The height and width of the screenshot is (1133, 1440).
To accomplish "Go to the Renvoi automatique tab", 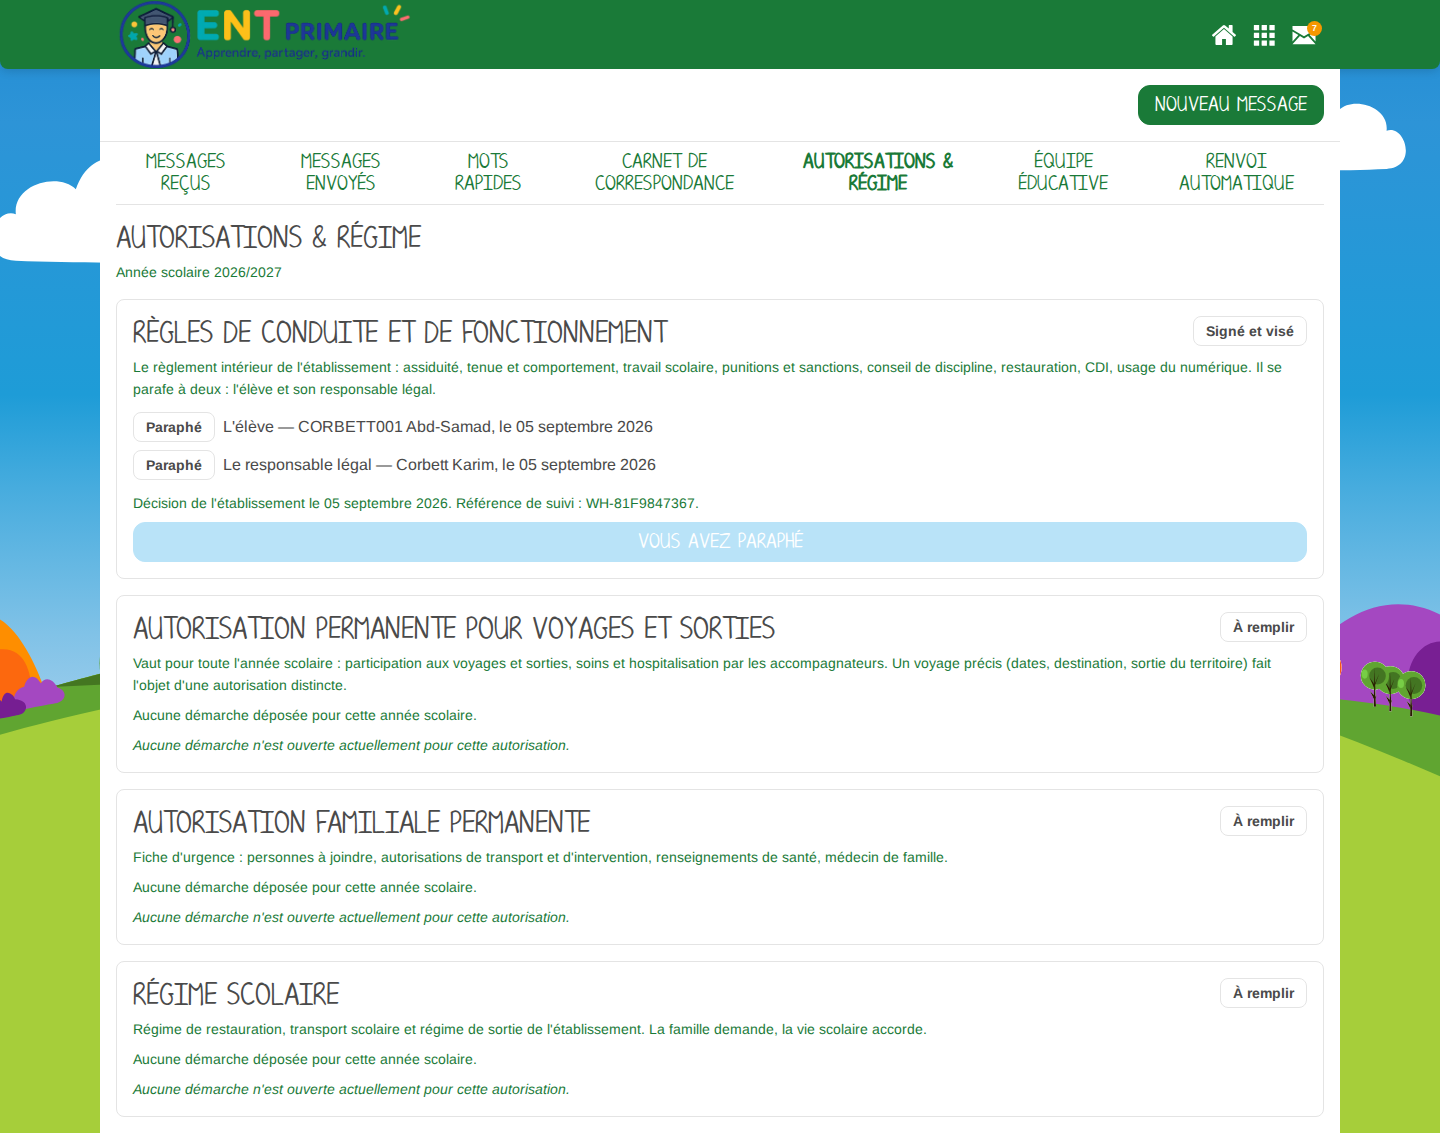I will coord(1236,172).
